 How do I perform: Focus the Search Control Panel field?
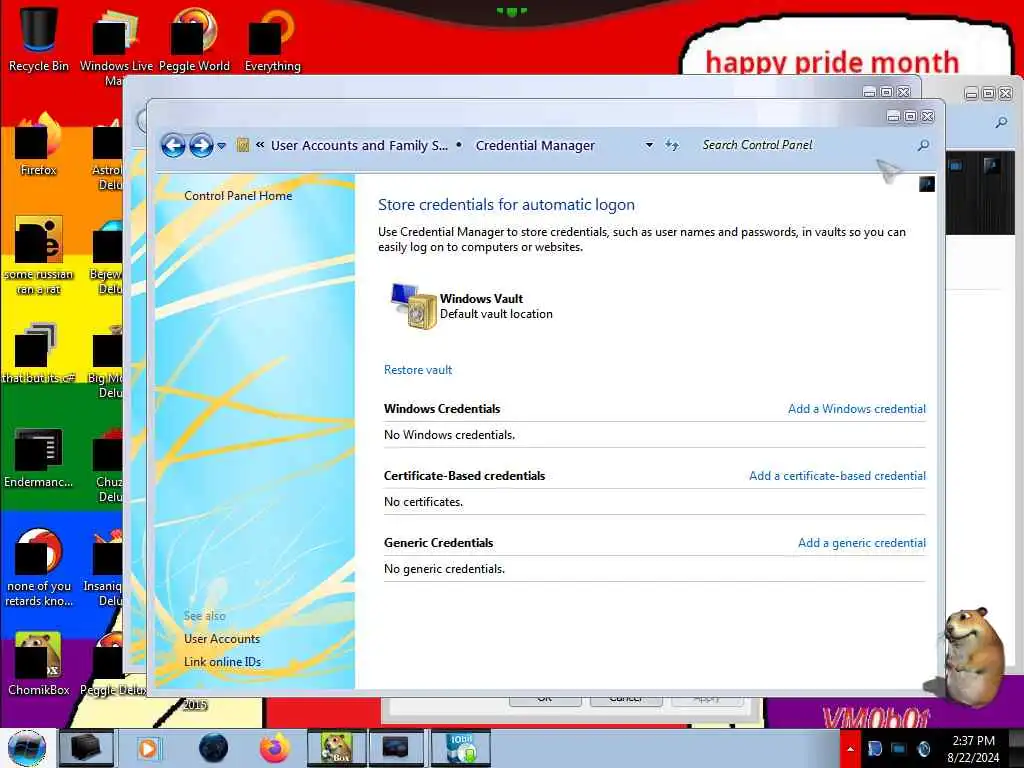pos(807,145)
